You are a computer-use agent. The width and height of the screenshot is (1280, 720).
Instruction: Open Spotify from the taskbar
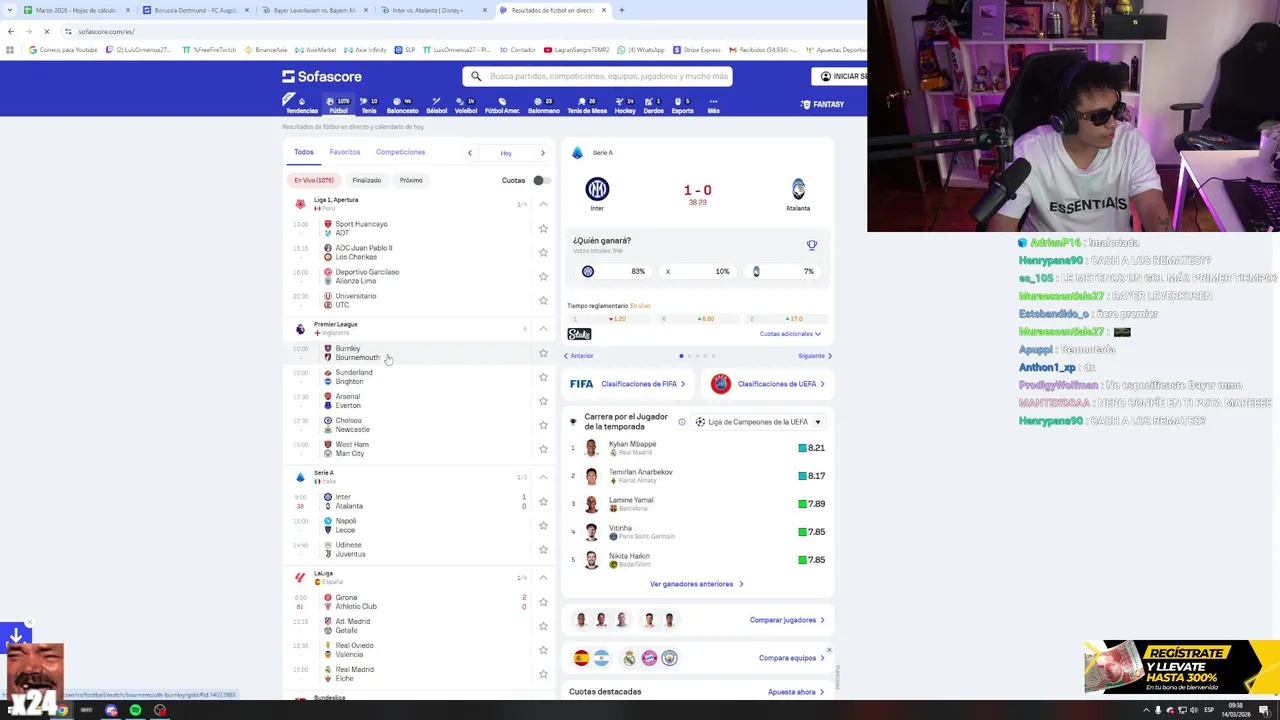[x=135, y=710]
